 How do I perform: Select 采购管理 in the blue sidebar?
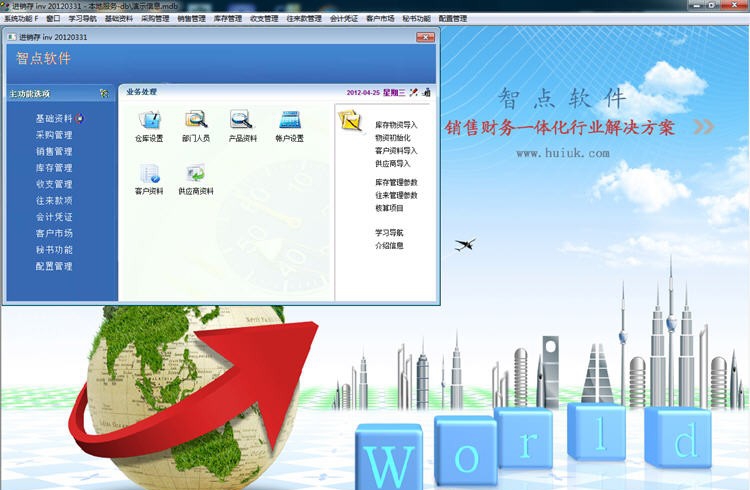pos(54,135)
